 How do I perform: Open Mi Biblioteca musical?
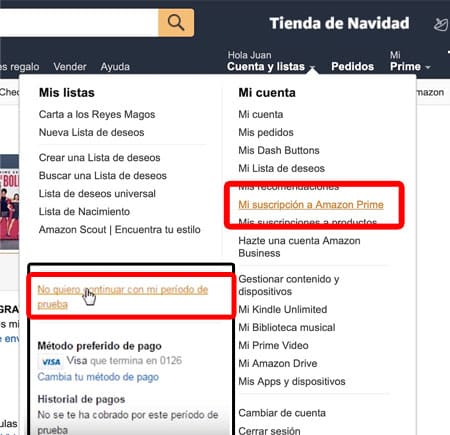[x=287, y=327]
